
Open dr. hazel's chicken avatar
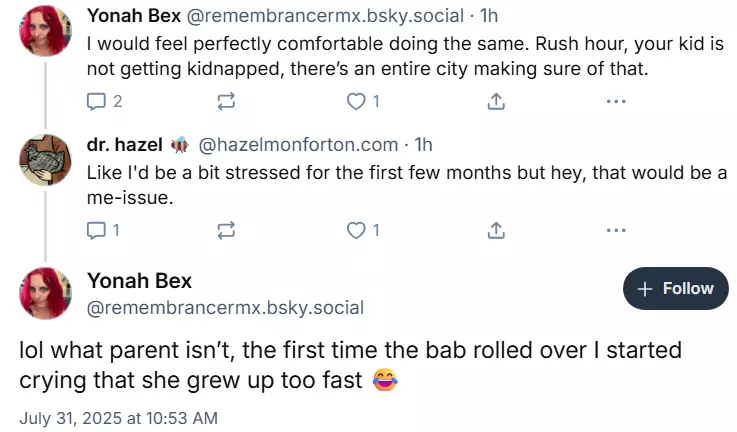(x=45, y=160)
